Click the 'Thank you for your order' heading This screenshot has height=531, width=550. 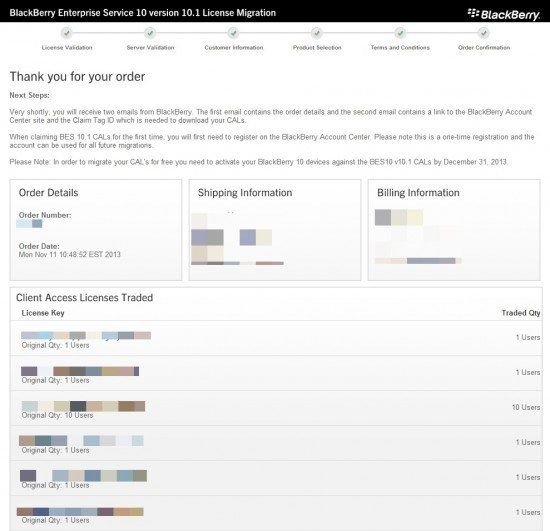pos(77,76)
